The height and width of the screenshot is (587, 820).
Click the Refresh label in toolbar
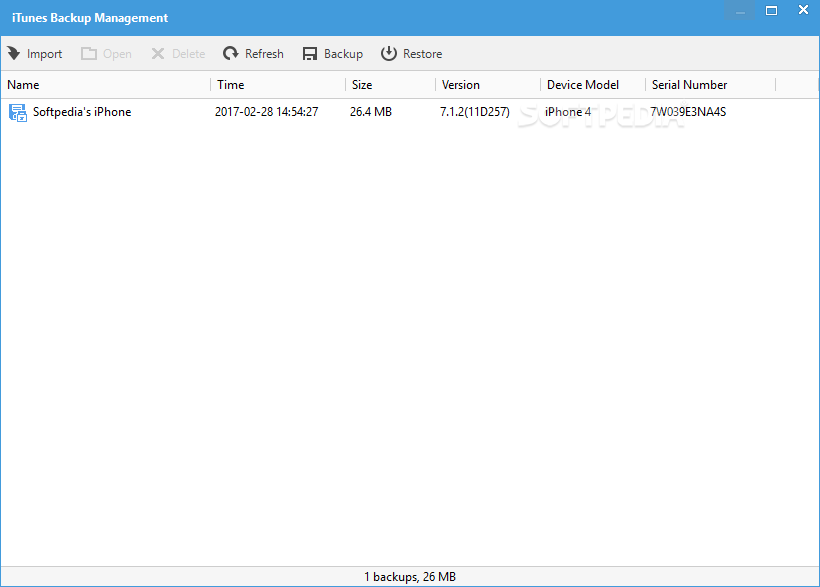[264, 54]
